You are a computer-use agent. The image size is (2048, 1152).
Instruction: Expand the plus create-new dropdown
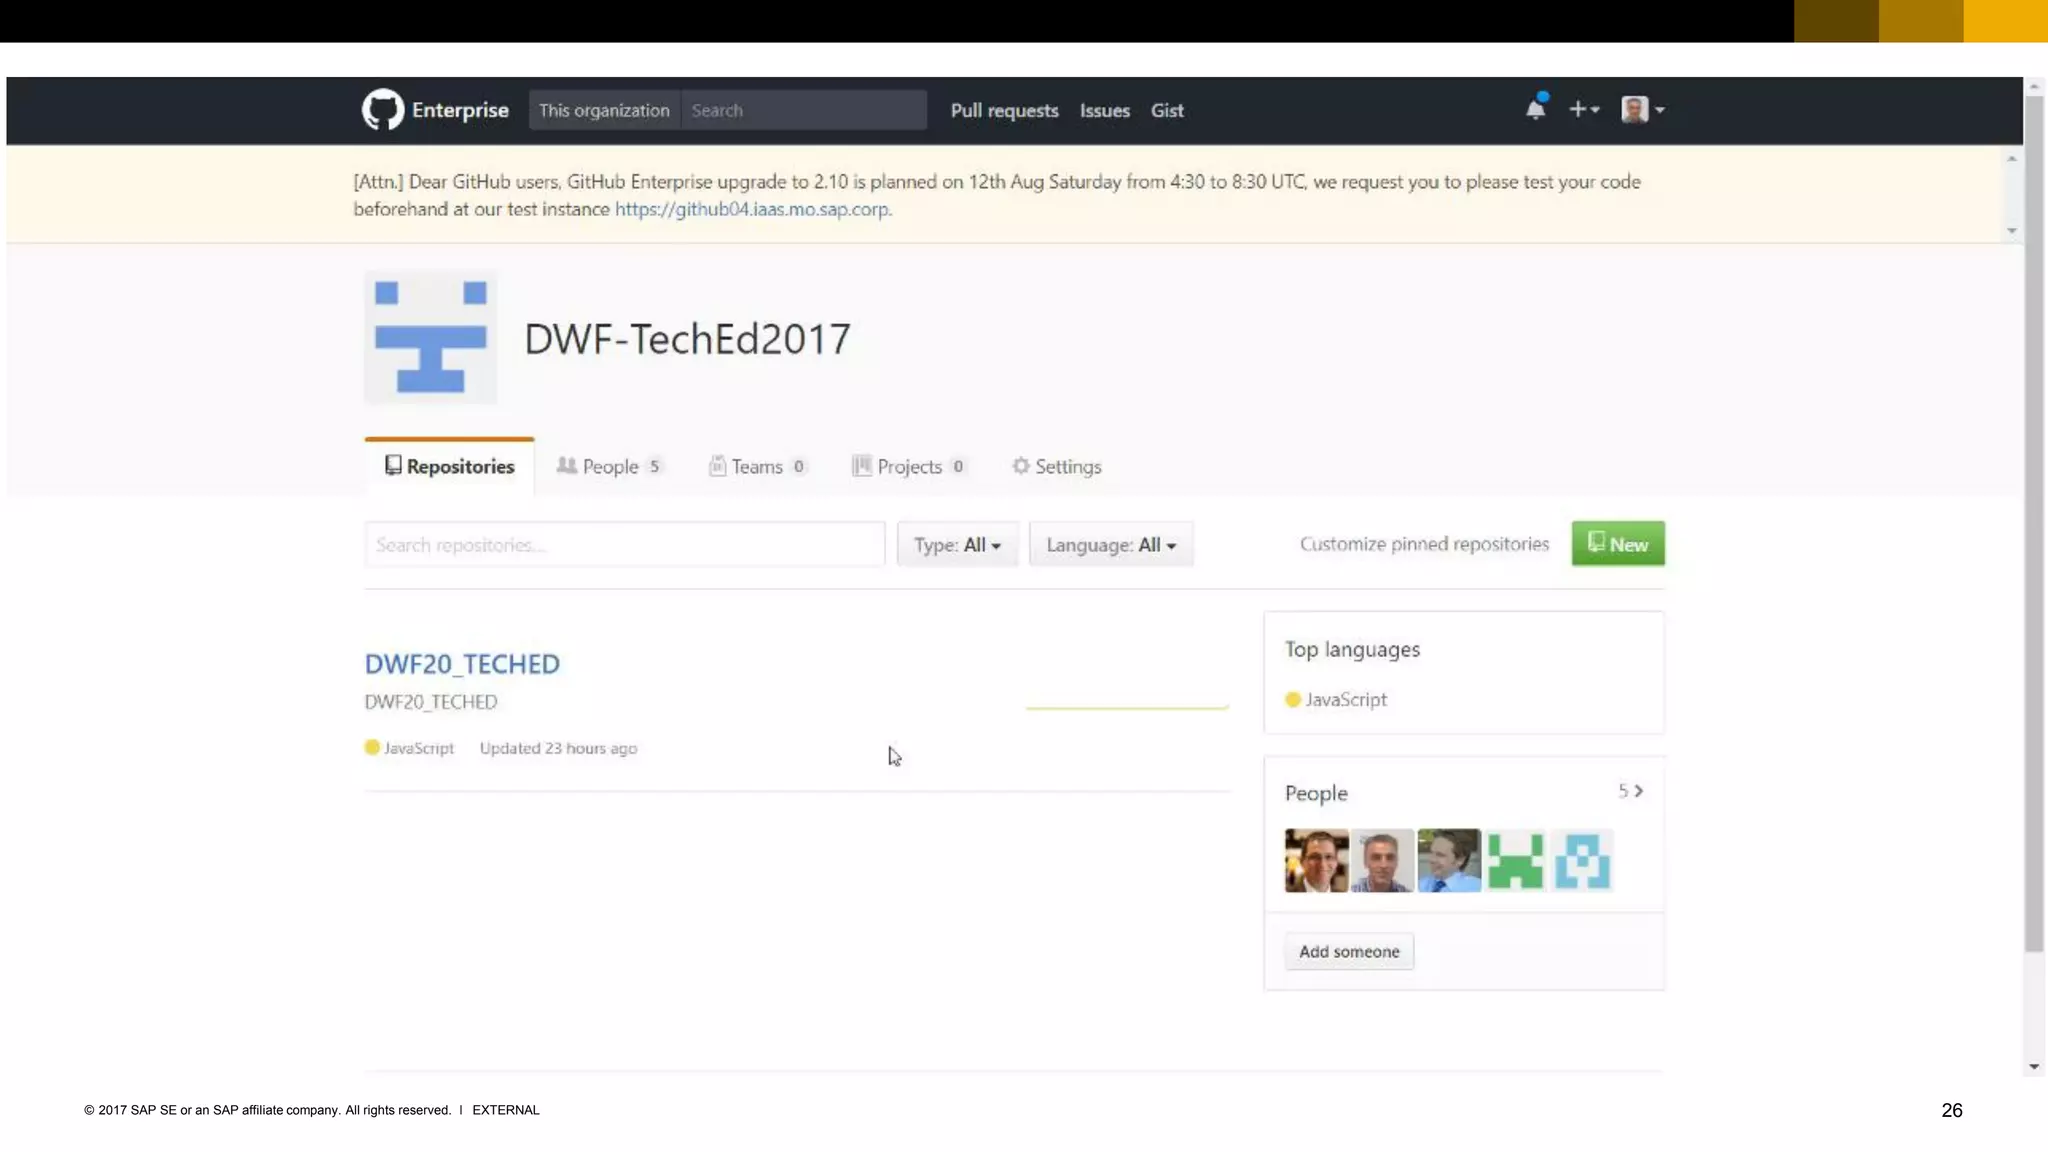1583,109
